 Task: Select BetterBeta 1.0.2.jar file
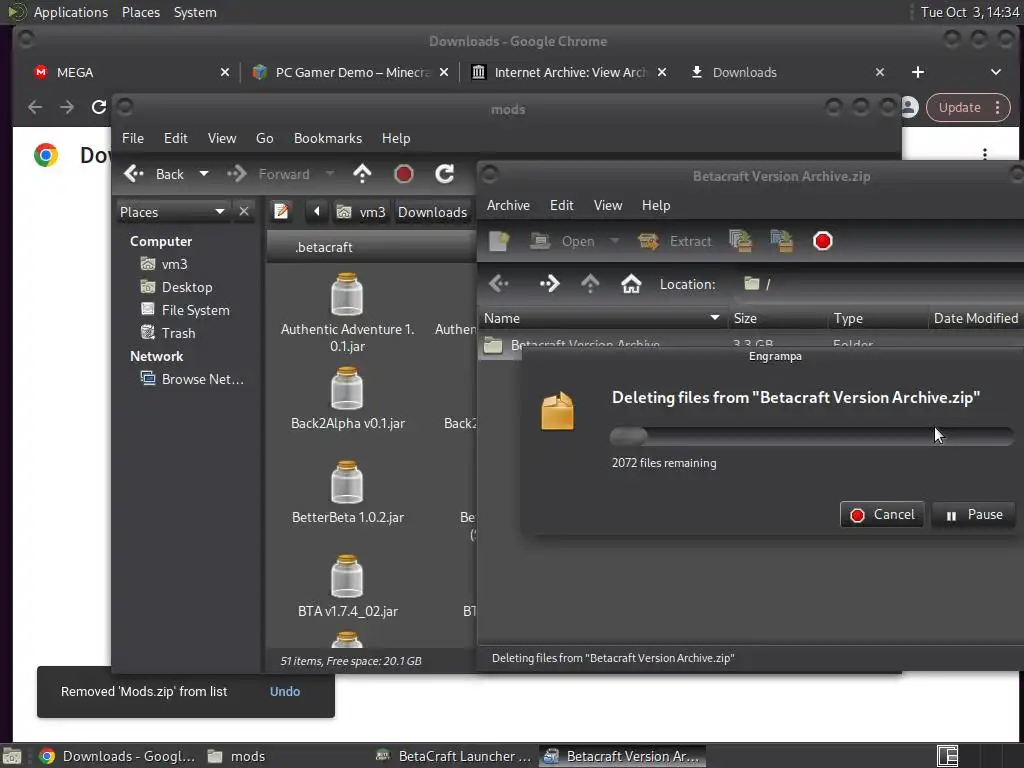tap(347, 492)
